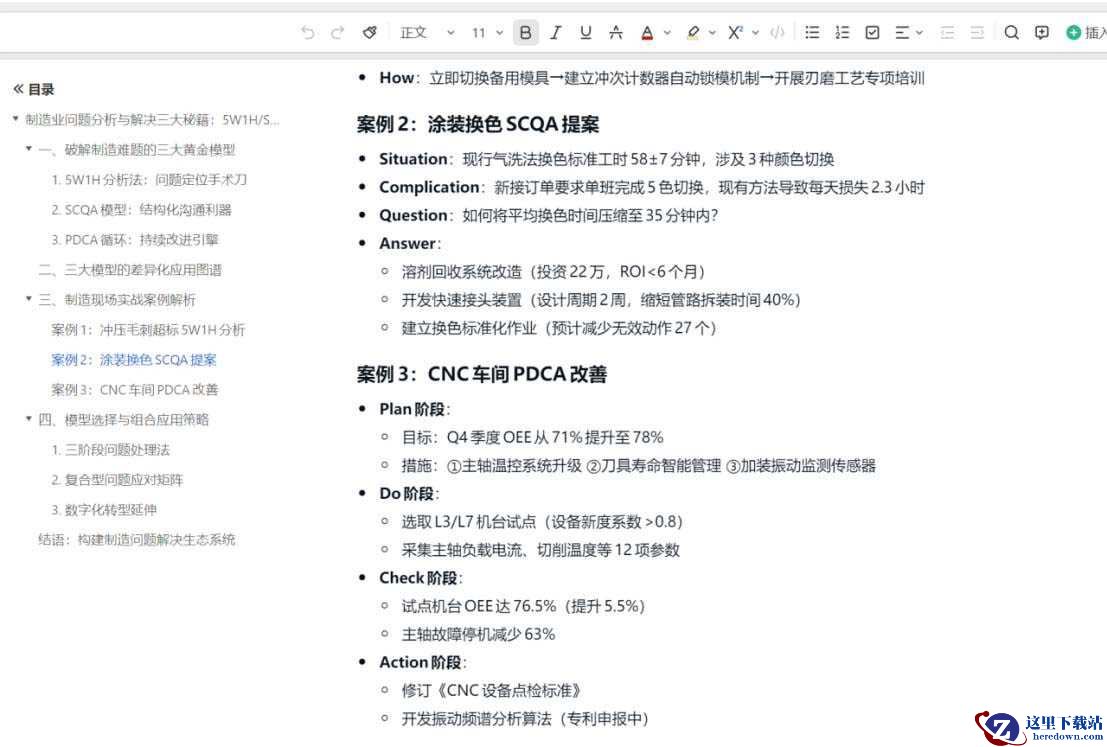Viewport: 1107px width, 747px height.
Task: Collapse the 目录 outline panel
Action: tap(18, 89)
